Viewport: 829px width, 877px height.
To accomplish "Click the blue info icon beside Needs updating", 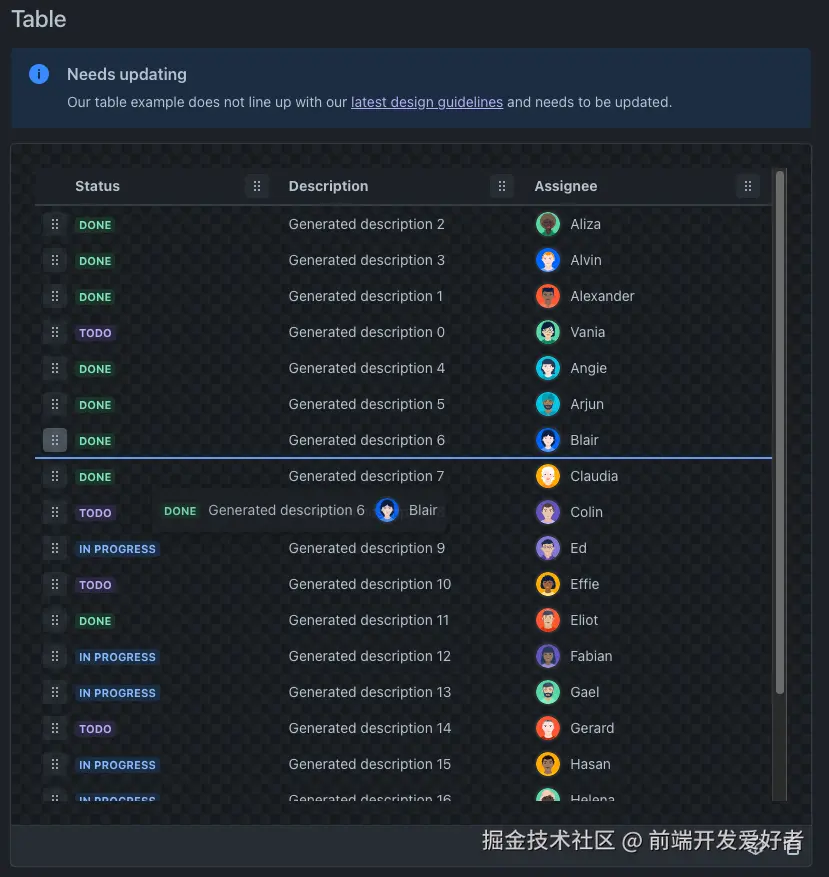I will tap(39, 74).
